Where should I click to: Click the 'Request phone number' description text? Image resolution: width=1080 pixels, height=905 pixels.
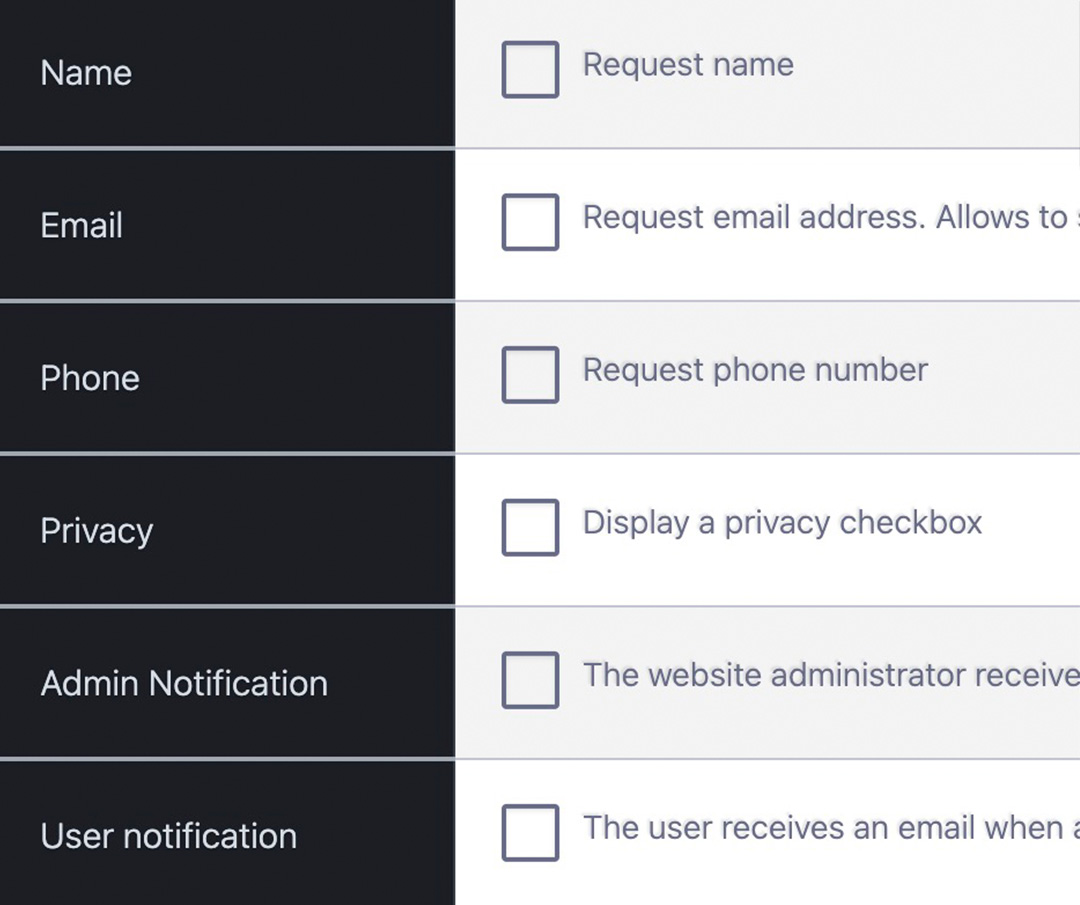pos(755,370)
